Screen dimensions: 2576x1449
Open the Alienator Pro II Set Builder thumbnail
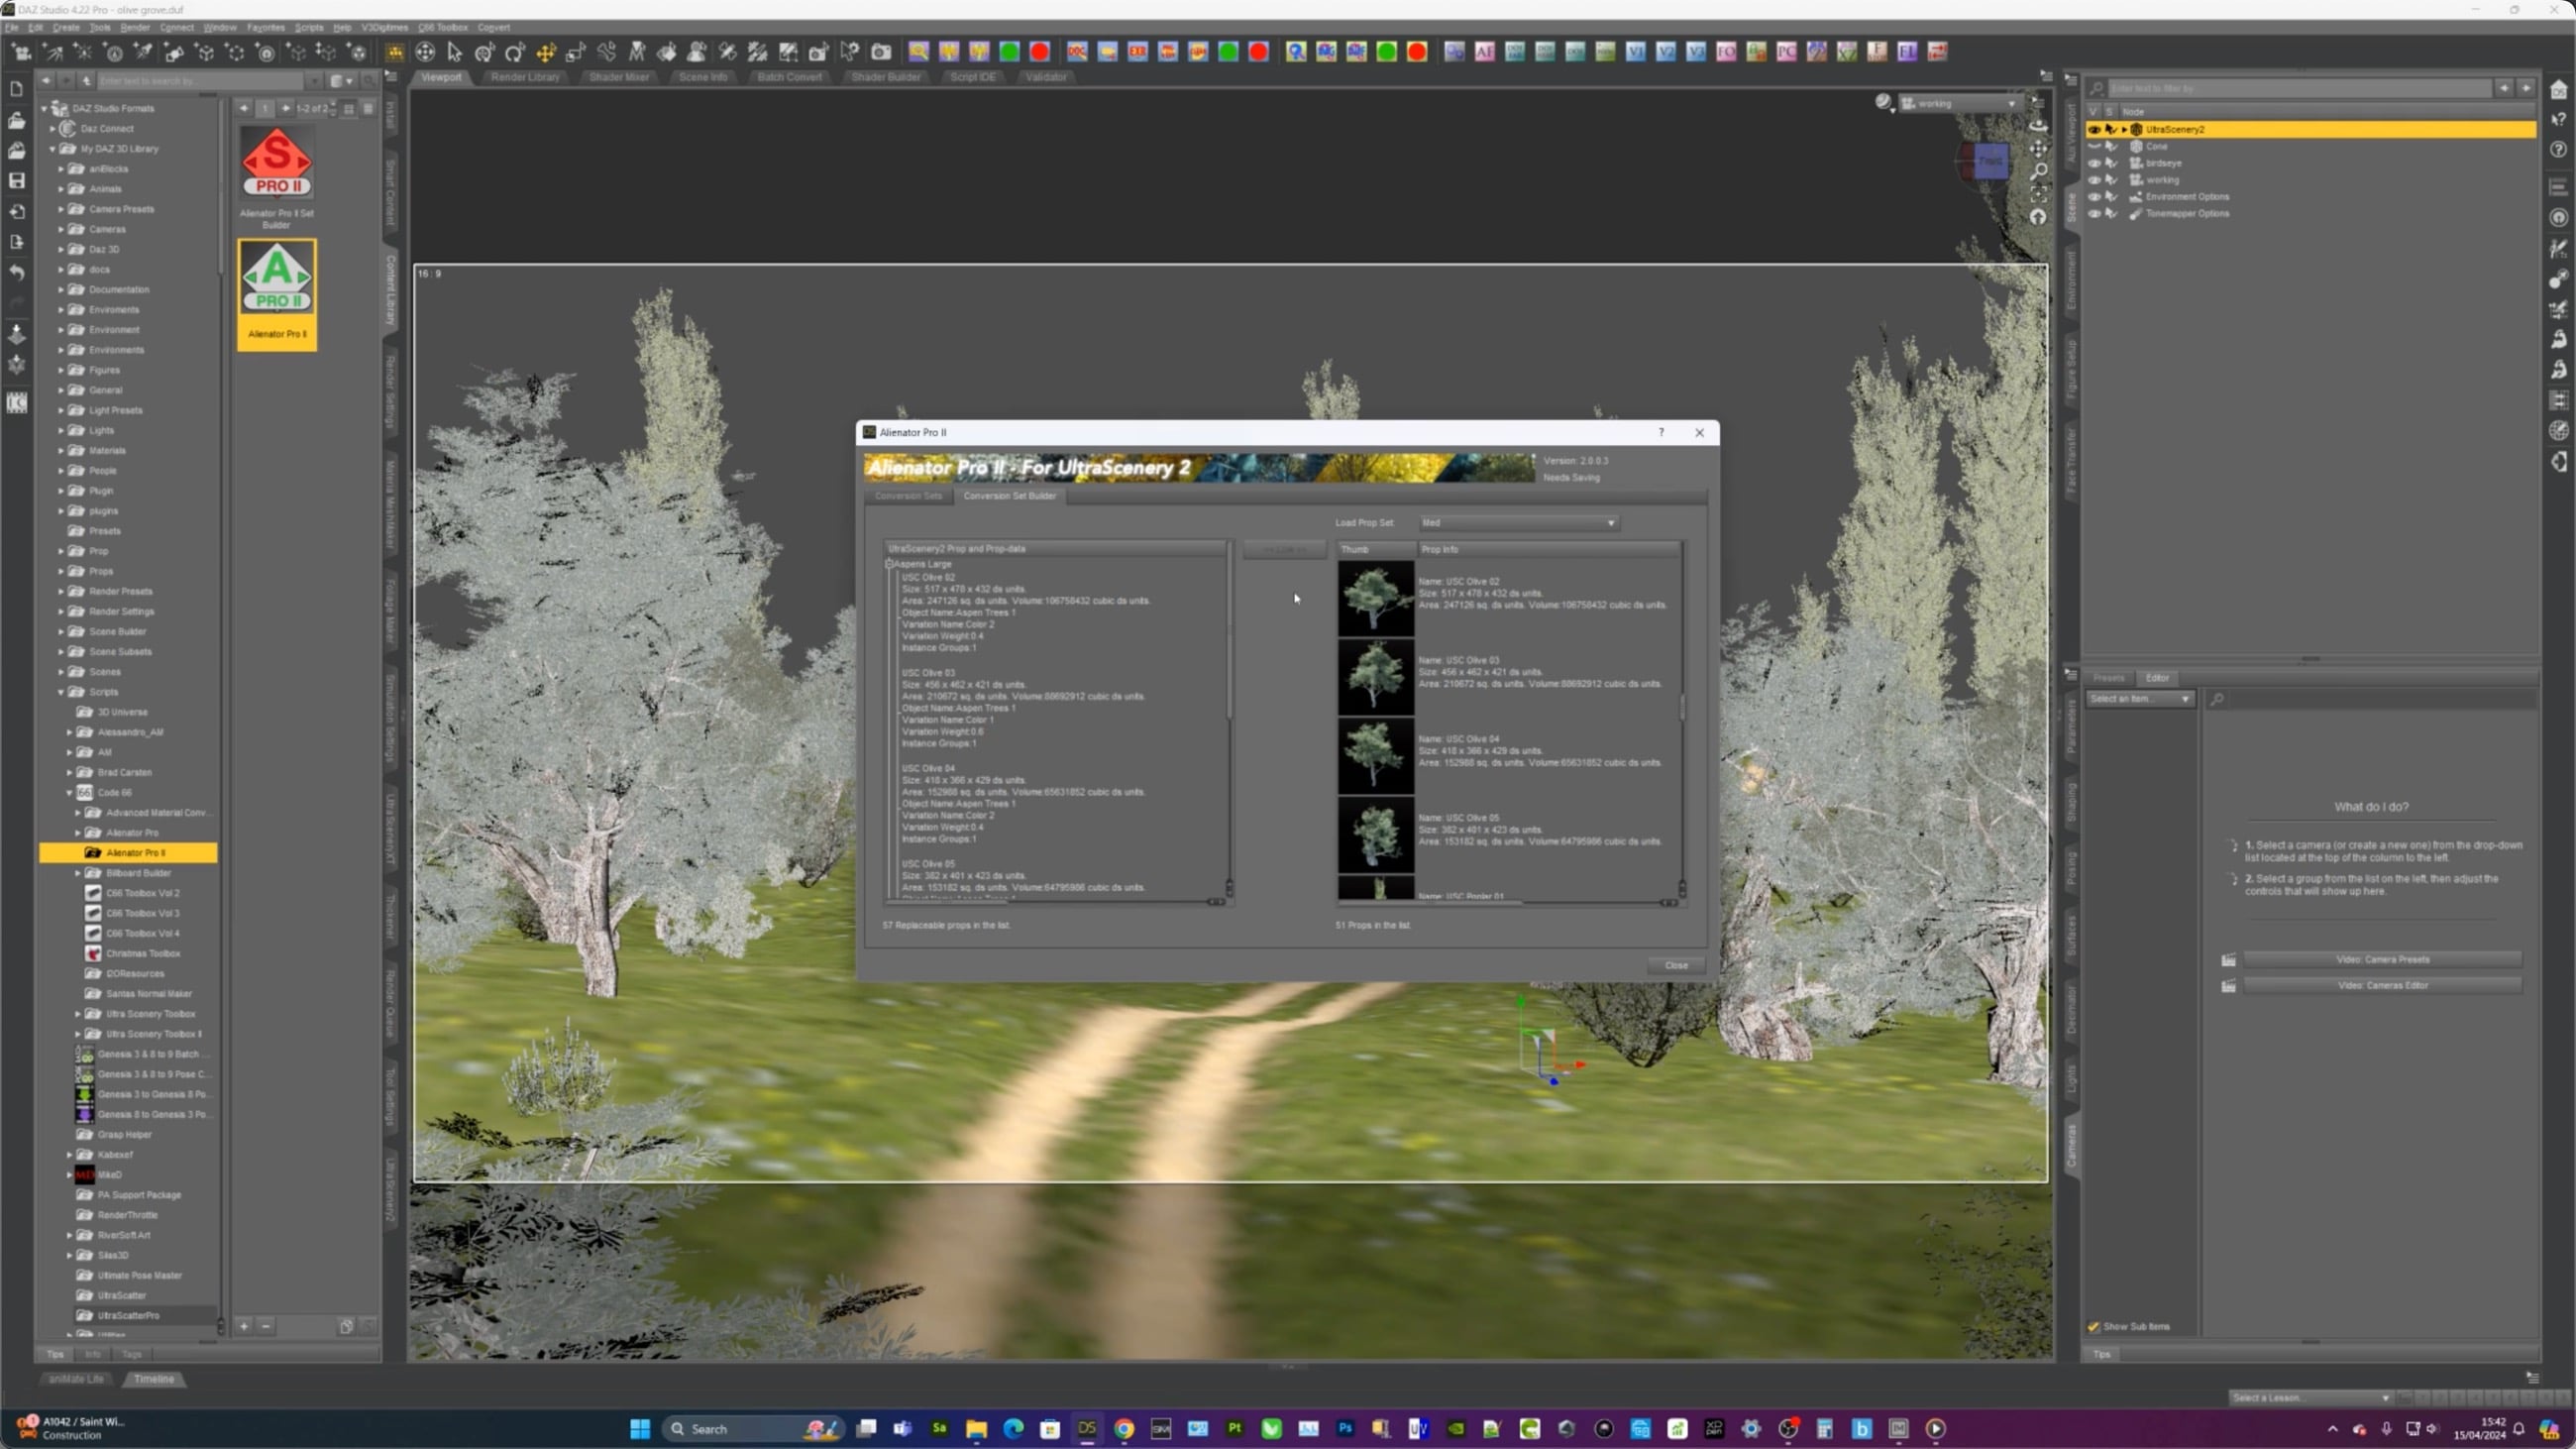pyautogui.click(x=277, y=163)
